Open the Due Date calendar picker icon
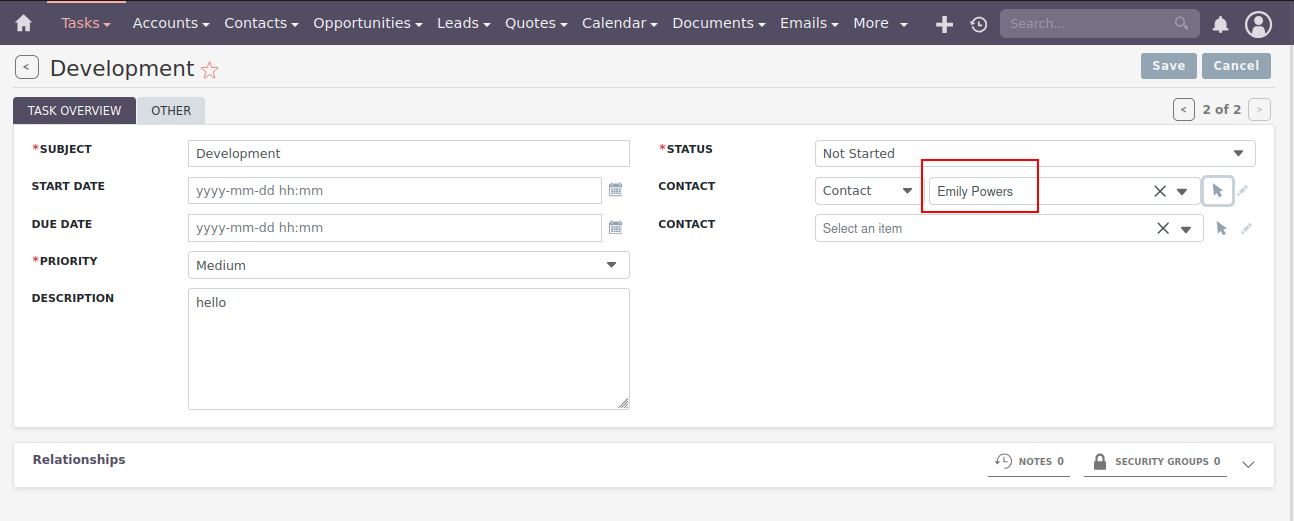1294x521 pixels. pyautogui.click(x=616, y=227)
